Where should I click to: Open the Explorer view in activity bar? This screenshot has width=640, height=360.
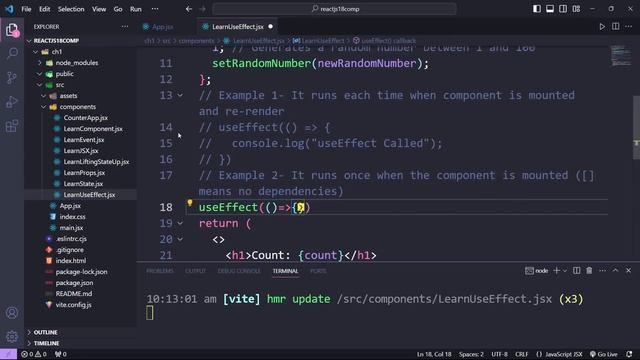[x=12, y=29]
